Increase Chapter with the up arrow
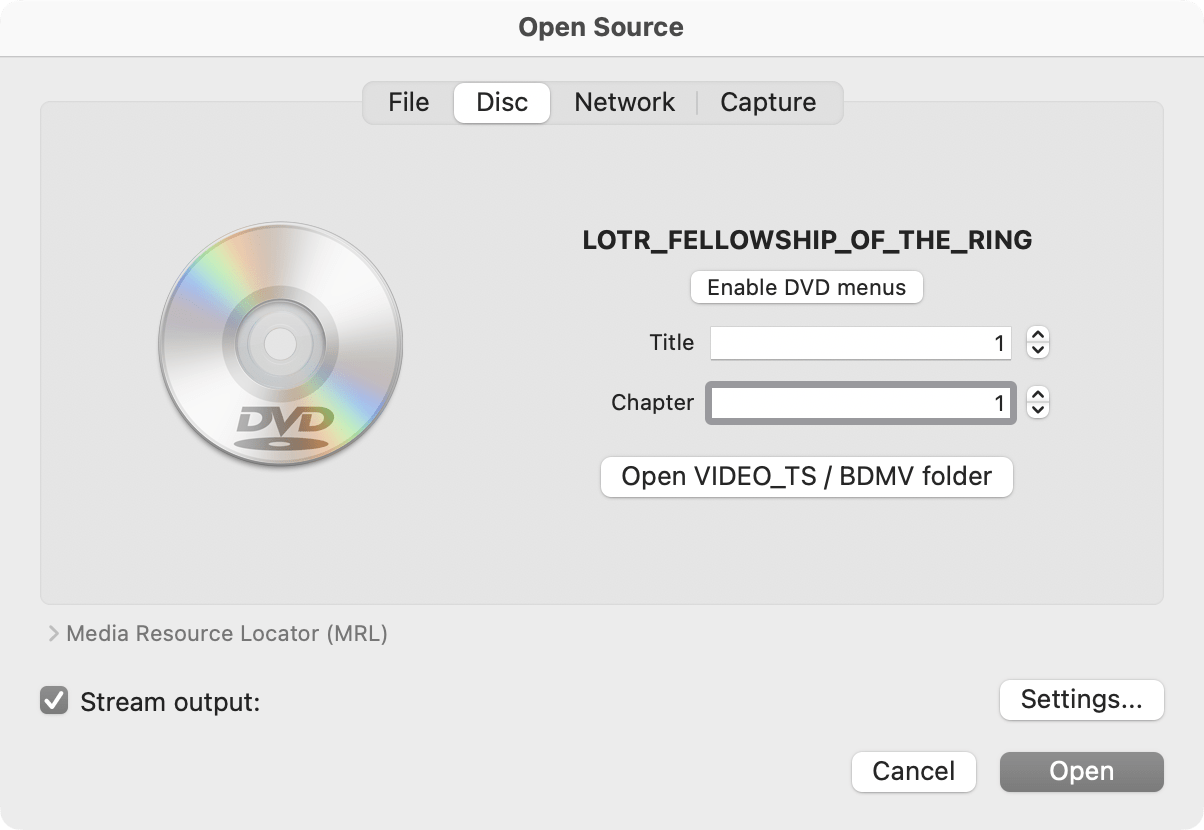 (1038, 396)
